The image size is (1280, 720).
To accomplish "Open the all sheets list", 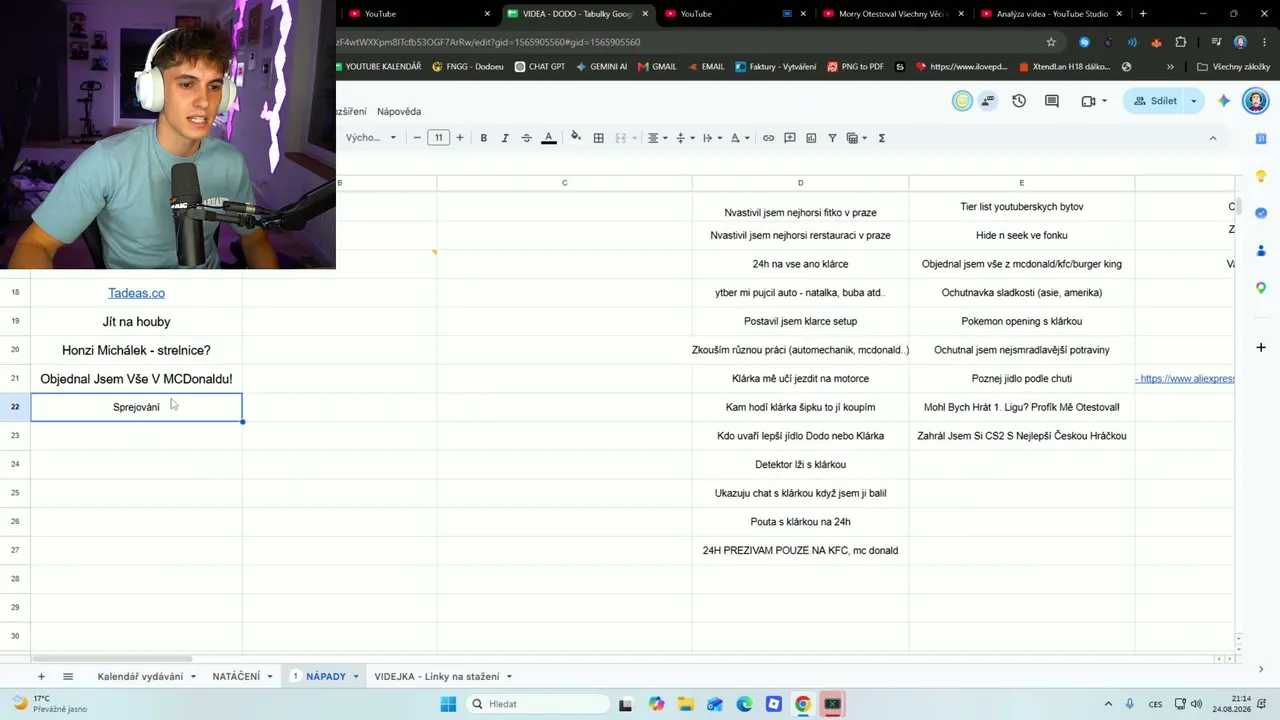I will (68, 677).
